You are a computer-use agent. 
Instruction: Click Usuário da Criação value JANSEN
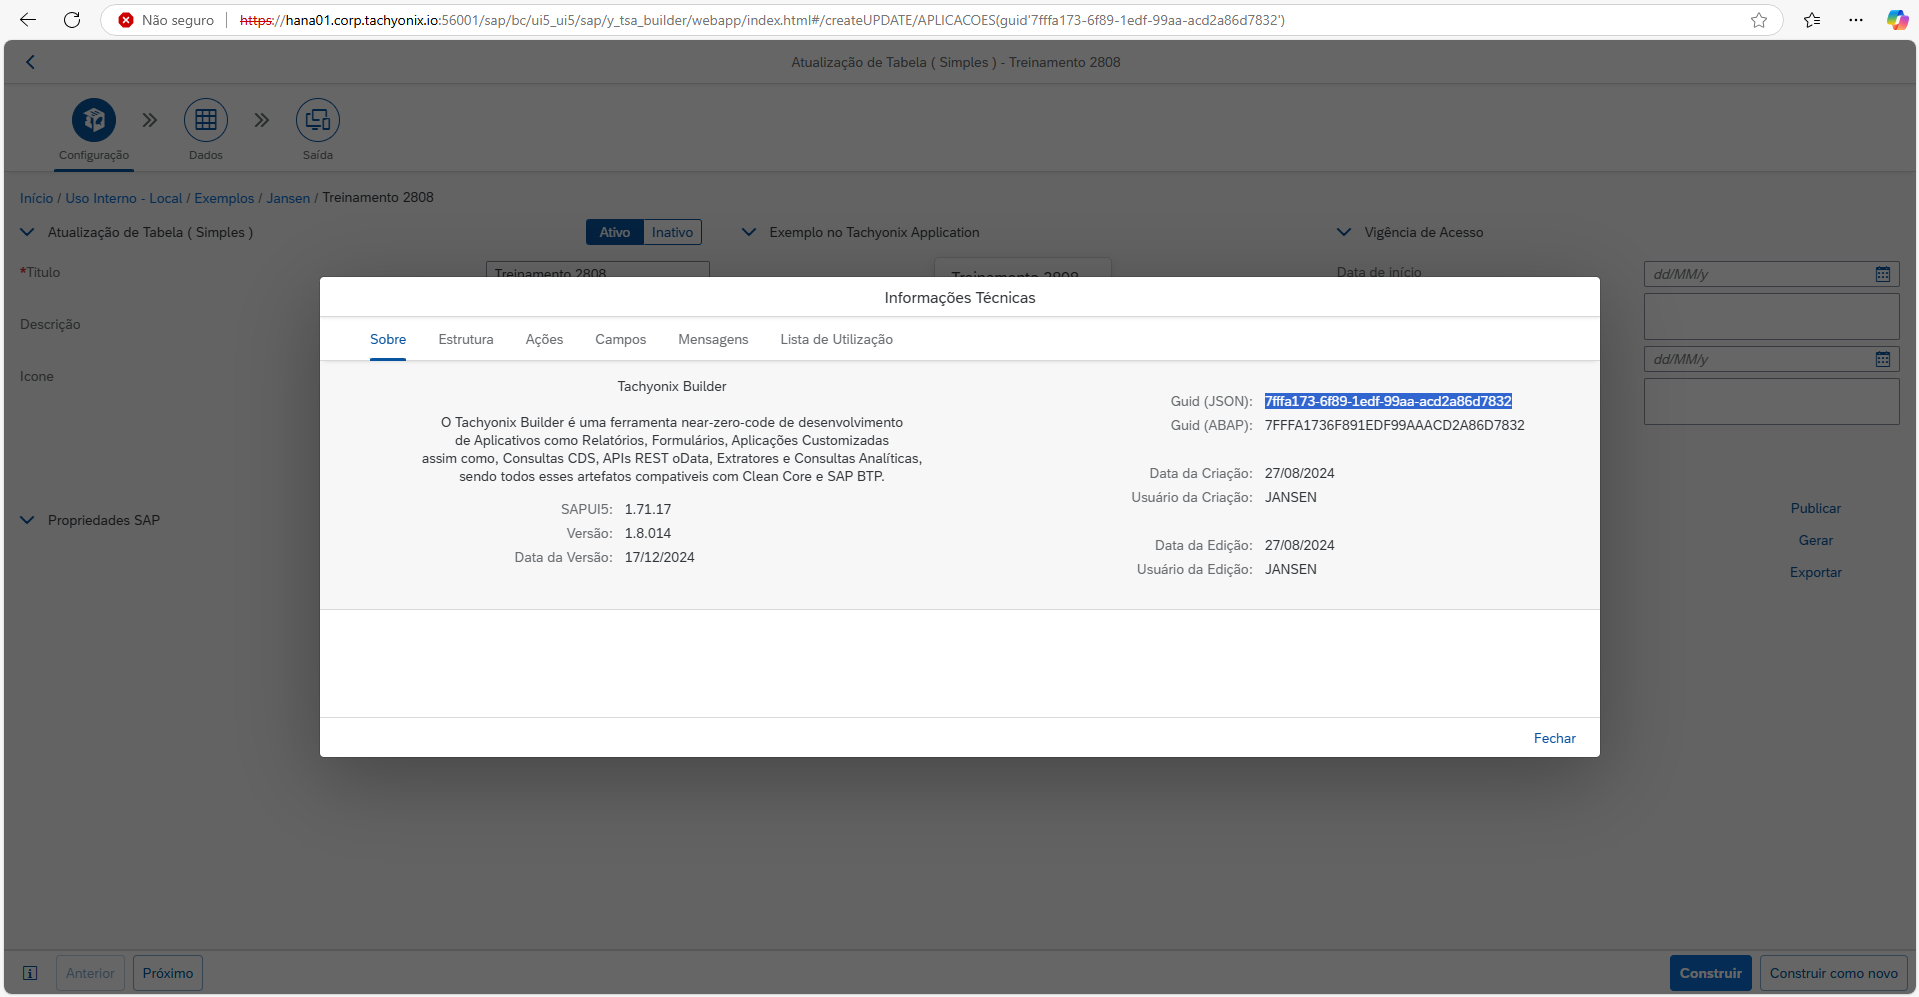(x=1290, y=497)
